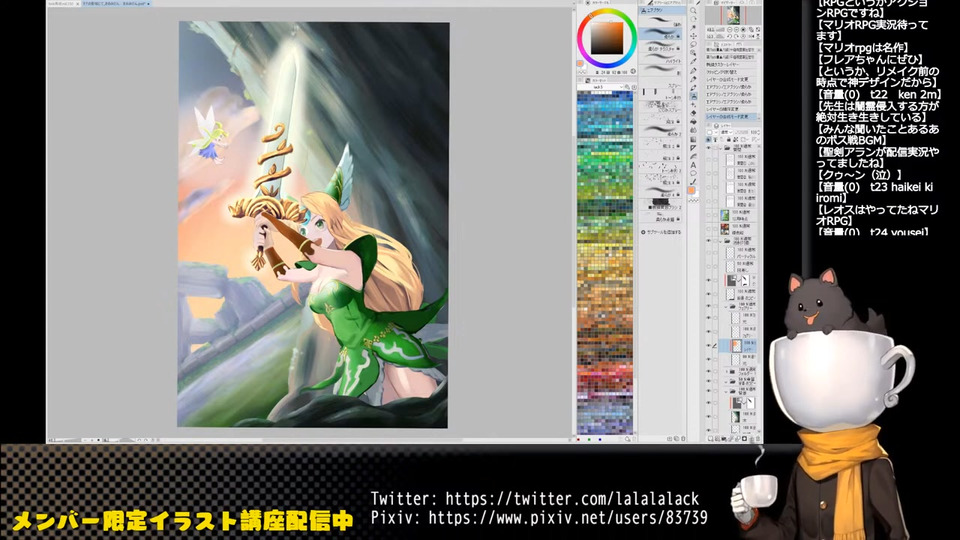960x540 pixels.
Task: Click the Navigator canvas thumbnail
Action: pos(733,15)
